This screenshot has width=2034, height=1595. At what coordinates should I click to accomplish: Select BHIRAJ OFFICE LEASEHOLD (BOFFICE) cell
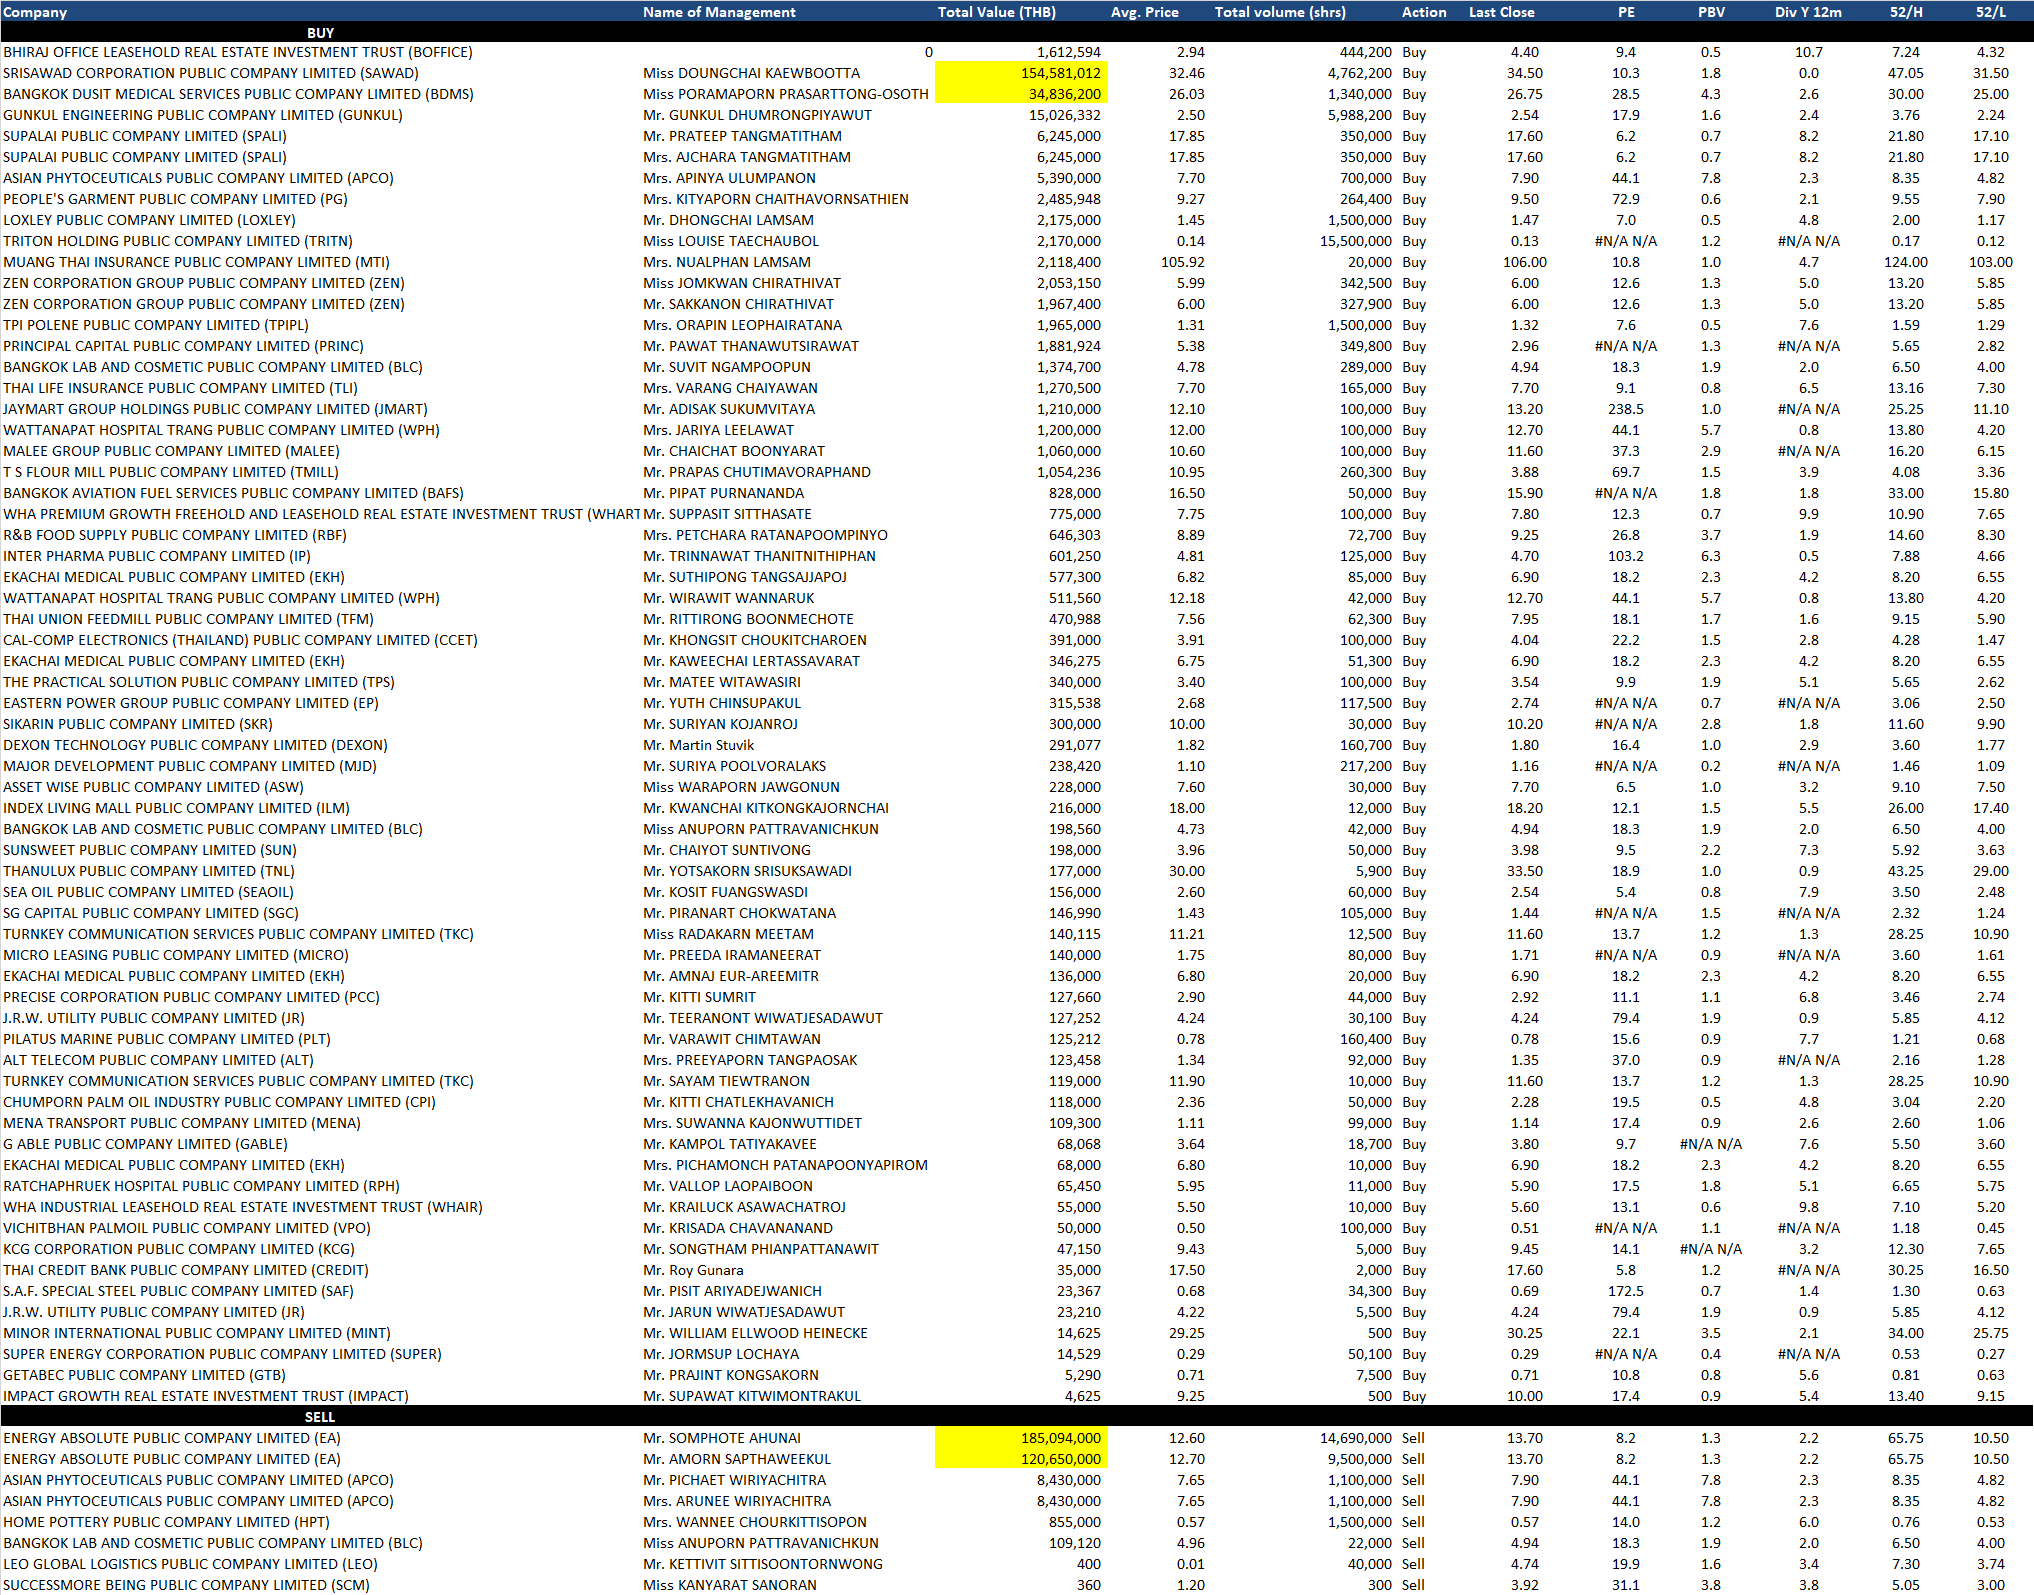238,52
